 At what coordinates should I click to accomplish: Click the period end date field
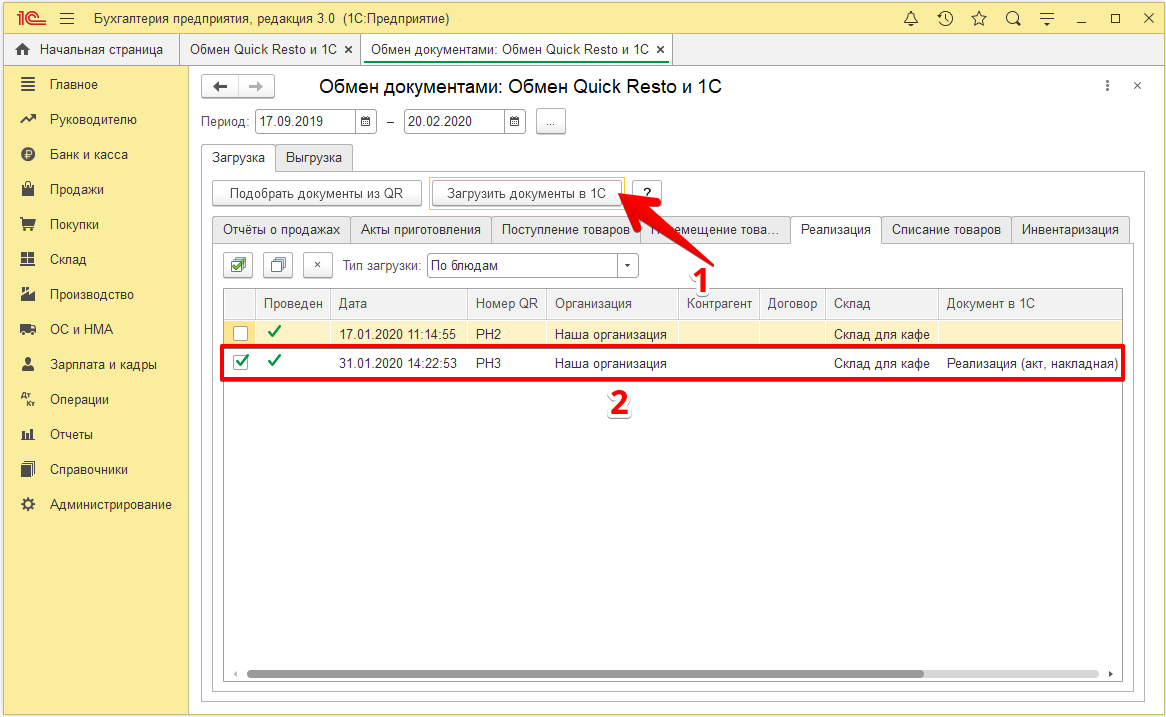pyautogui.click(x=454, y=121)
